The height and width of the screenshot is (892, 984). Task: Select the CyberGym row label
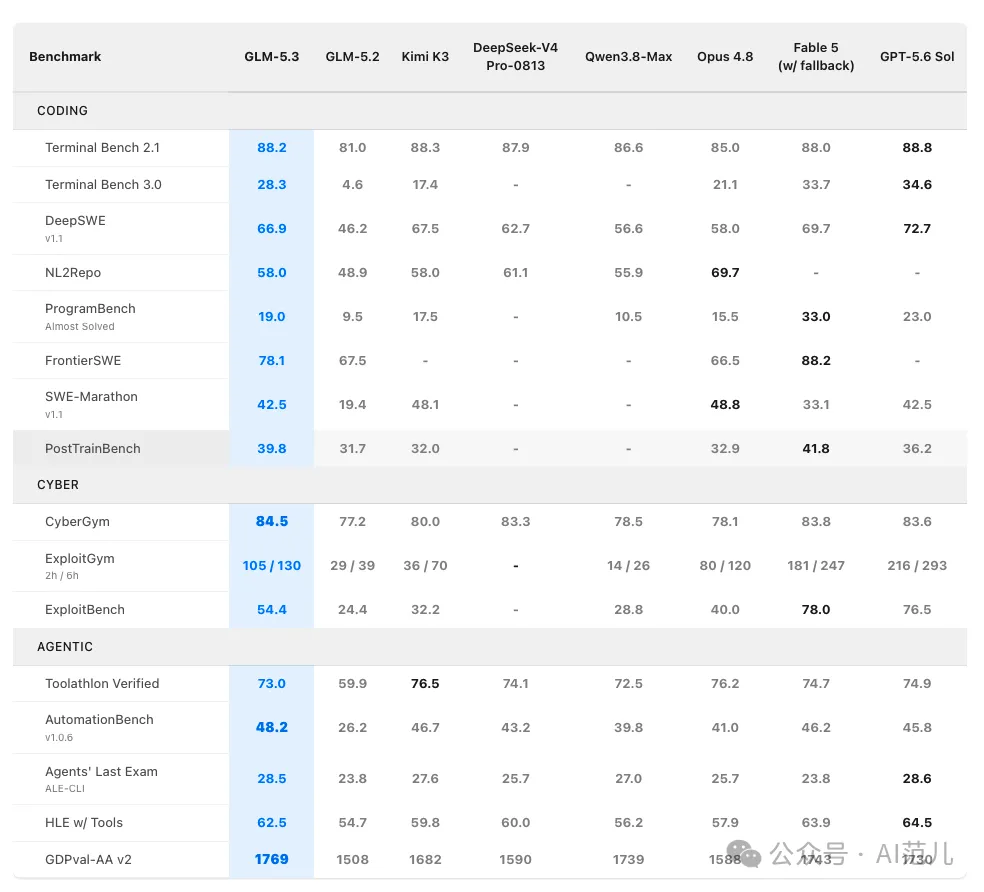pyautogui.click(x=77, y=522)
